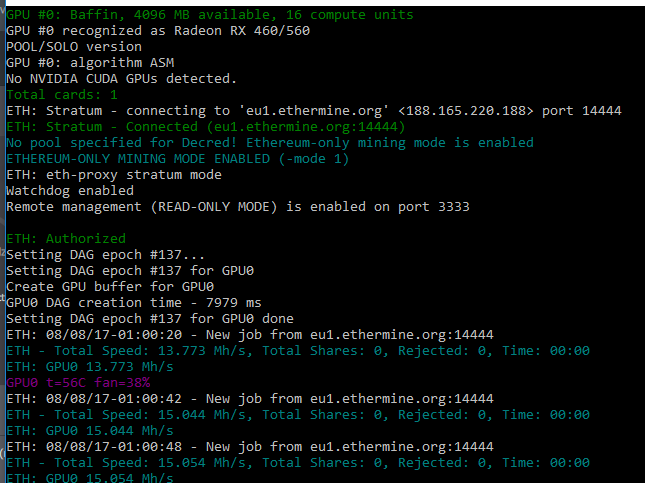Screen dimensions: 645x483
Task: Click 'Setting DAG epoch #137 for GPU0' line without 'done'
Action: 130,272
